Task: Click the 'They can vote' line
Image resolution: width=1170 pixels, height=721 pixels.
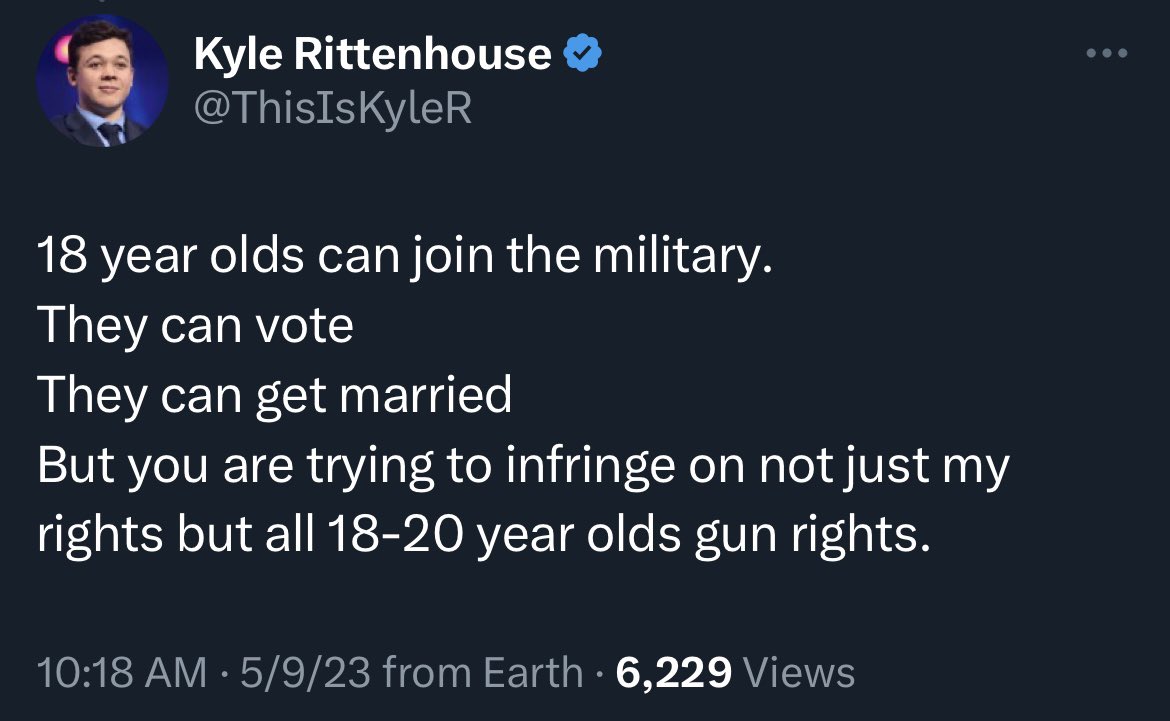Action: [x=195, y=325]
